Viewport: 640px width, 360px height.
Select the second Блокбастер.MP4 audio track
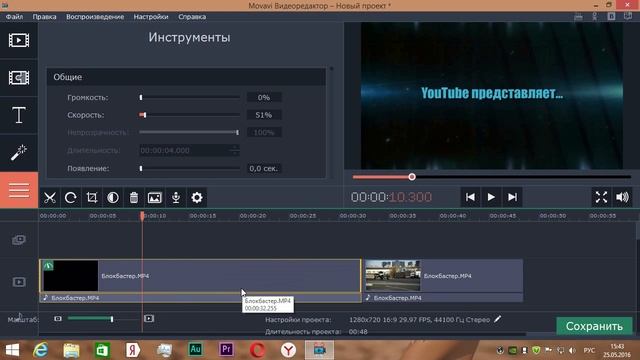443,298
